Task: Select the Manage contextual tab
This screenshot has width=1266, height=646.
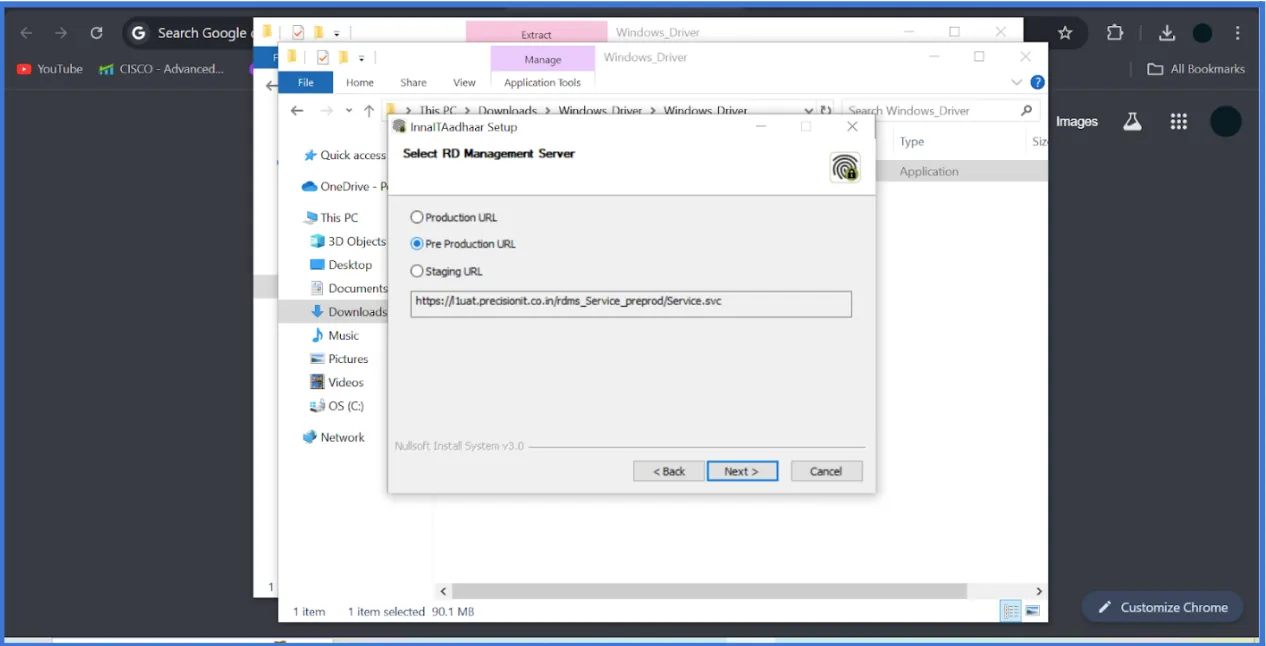Action: pos(543,59)
